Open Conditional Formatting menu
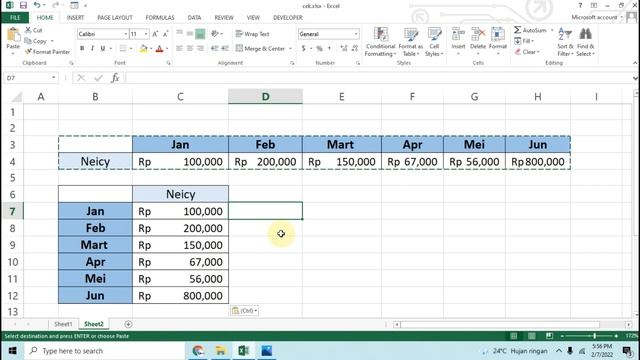 [380, 42]
